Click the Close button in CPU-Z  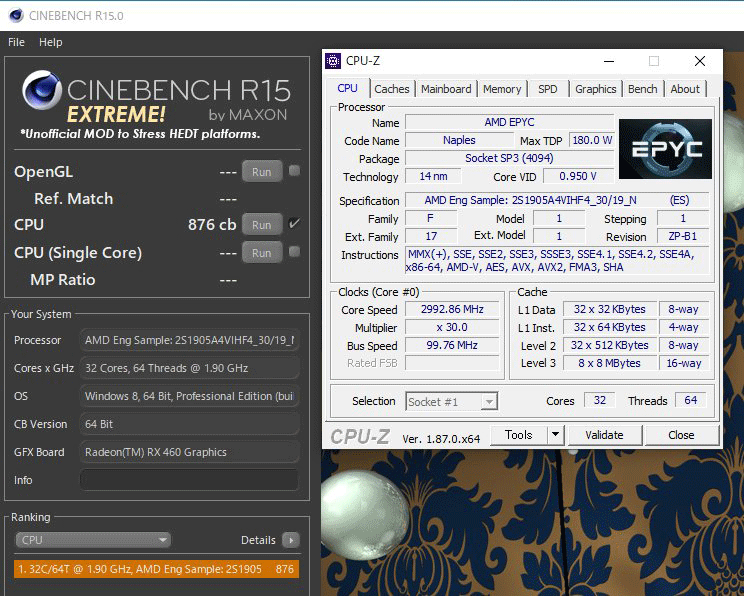pyautogui.click(x=681, y=435)
